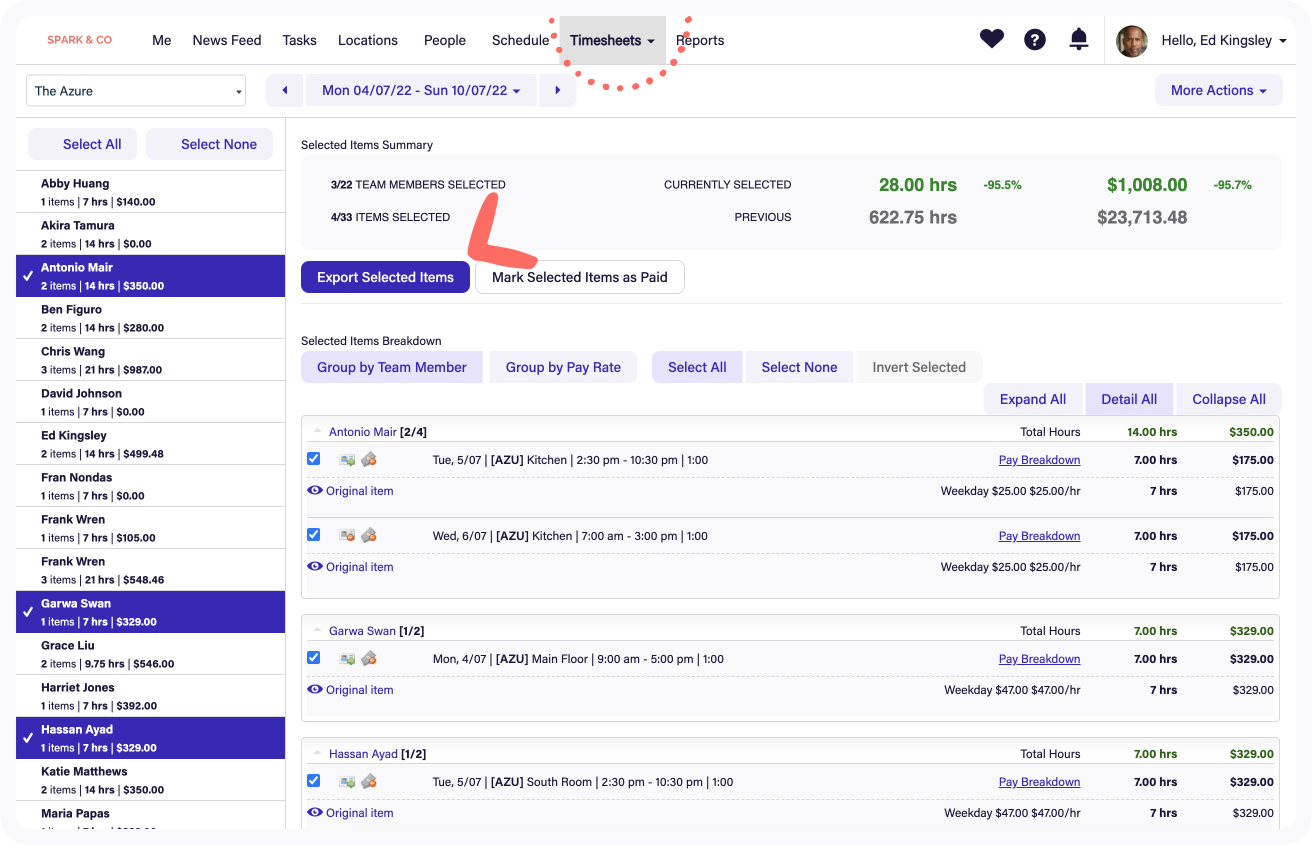The height and width of the screenshot is (845, 1312).
Task: Open Reports in navigation
Action: (x=700, y=41)
